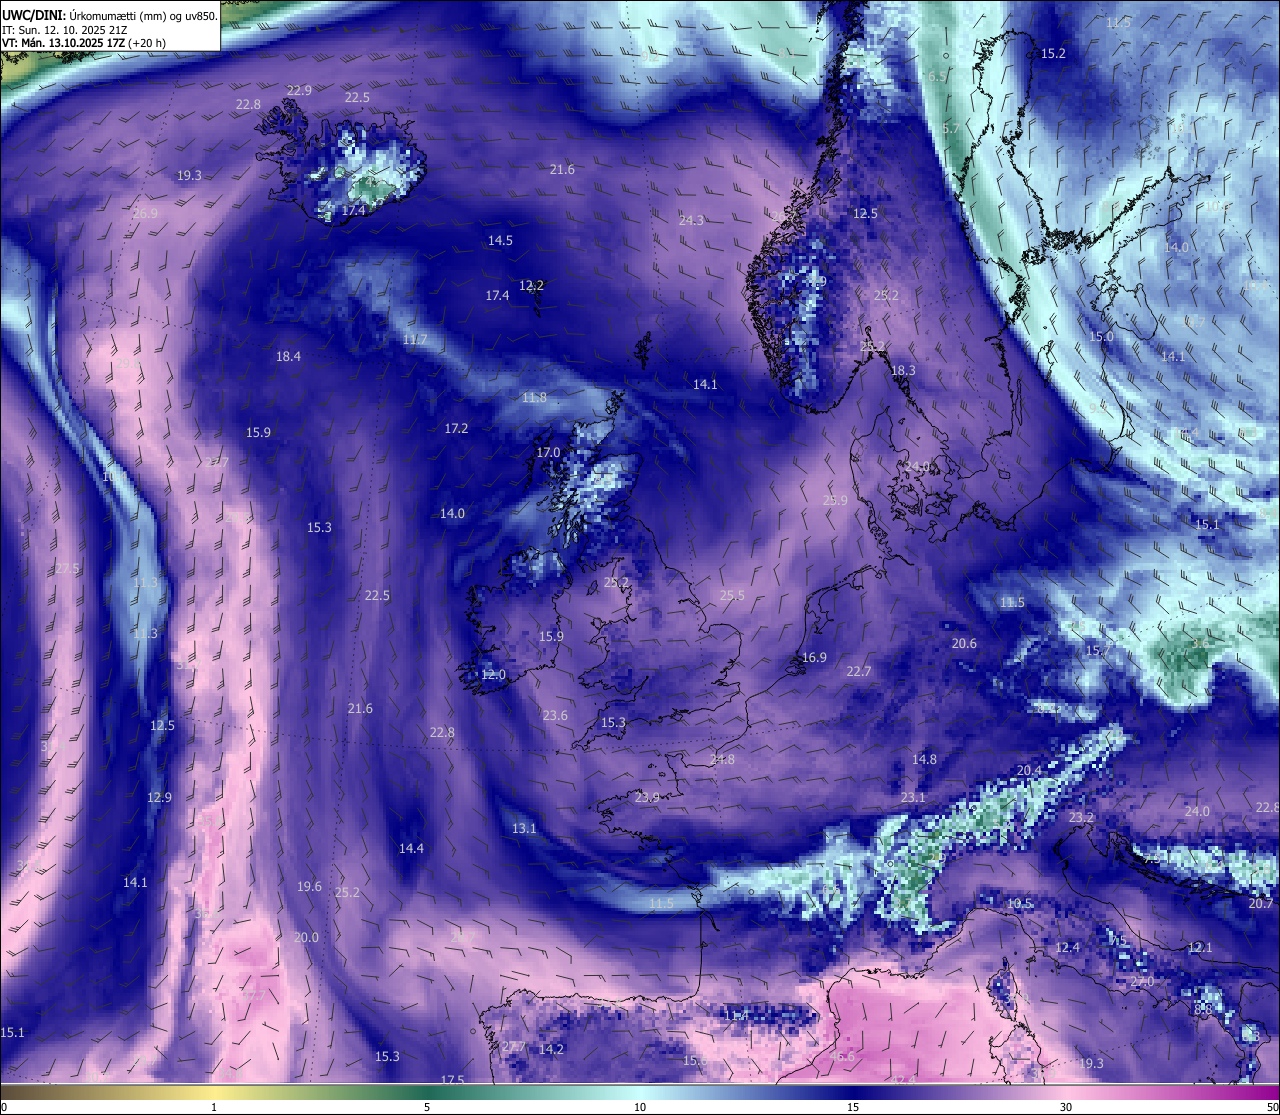The width and height of the screenshot is (1280, 1115).
Task: Click the 15.2 value over northern Scandinavia
Action: click(1053, 53)
